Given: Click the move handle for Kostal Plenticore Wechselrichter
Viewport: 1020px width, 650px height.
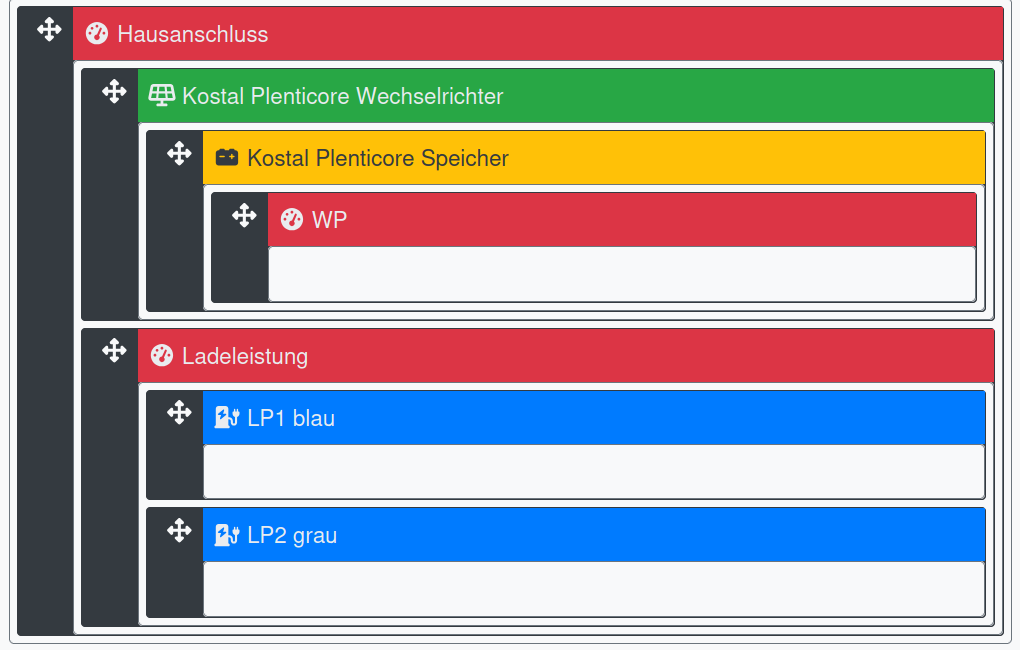Looking at the screenshot, I should (114, 92).
